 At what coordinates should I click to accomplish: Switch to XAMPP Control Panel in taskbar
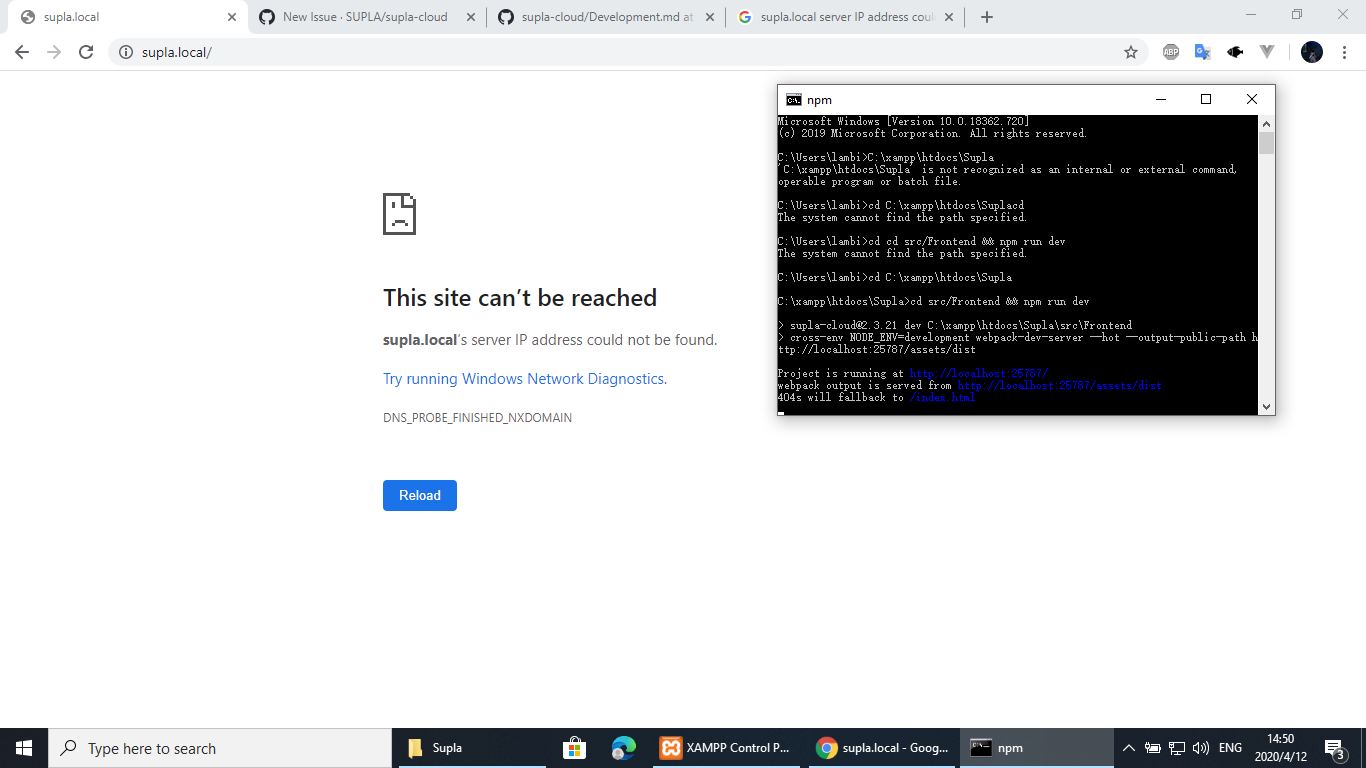point(727,748)
